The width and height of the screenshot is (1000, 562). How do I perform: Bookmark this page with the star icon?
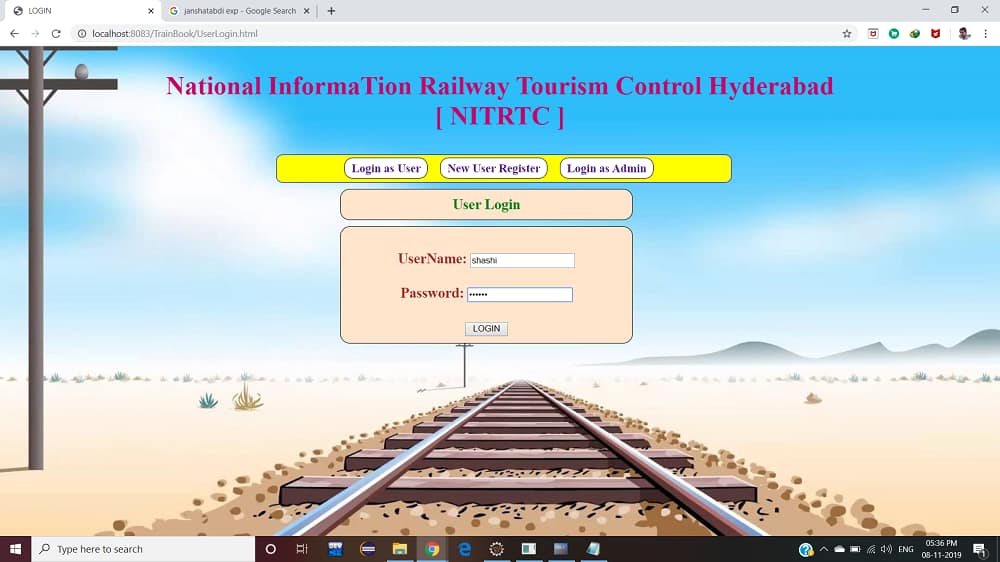tap(847, 33)
